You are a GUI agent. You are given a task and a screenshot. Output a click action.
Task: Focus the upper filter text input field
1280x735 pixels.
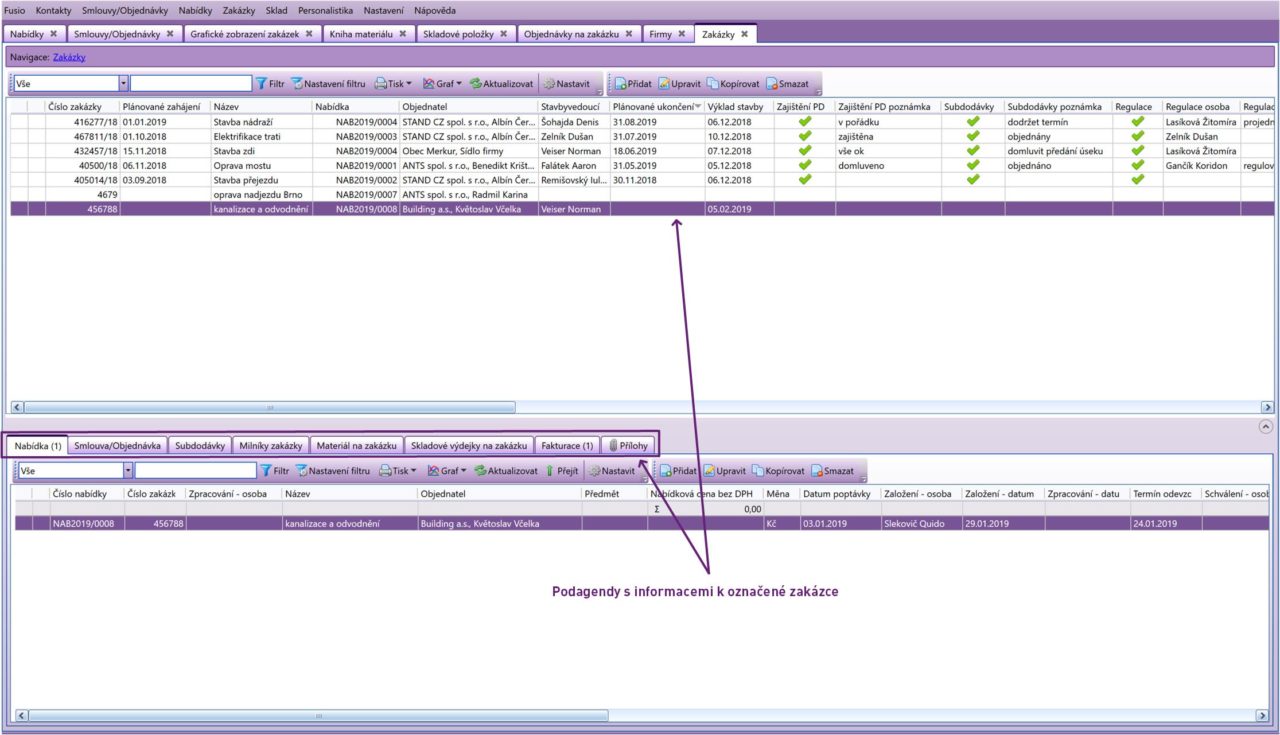point(191,84)
